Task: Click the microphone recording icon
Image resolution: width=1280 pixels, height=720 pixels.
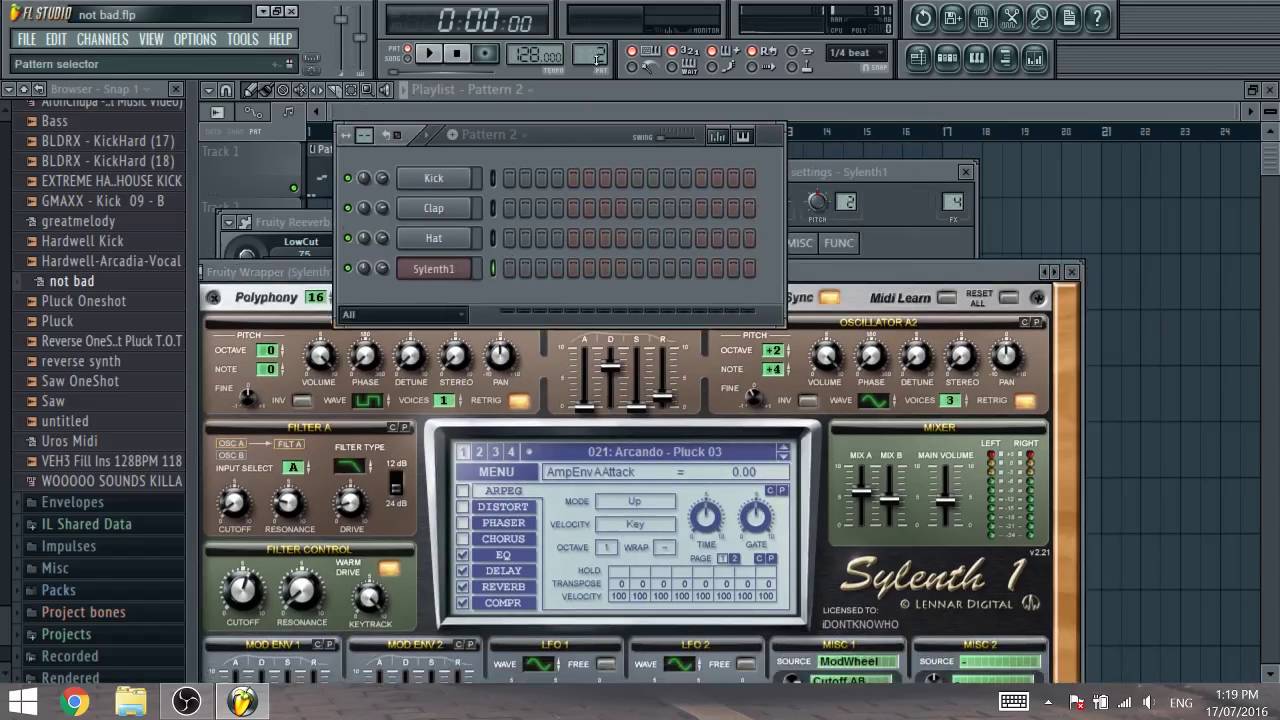Action: [1040, 17]
